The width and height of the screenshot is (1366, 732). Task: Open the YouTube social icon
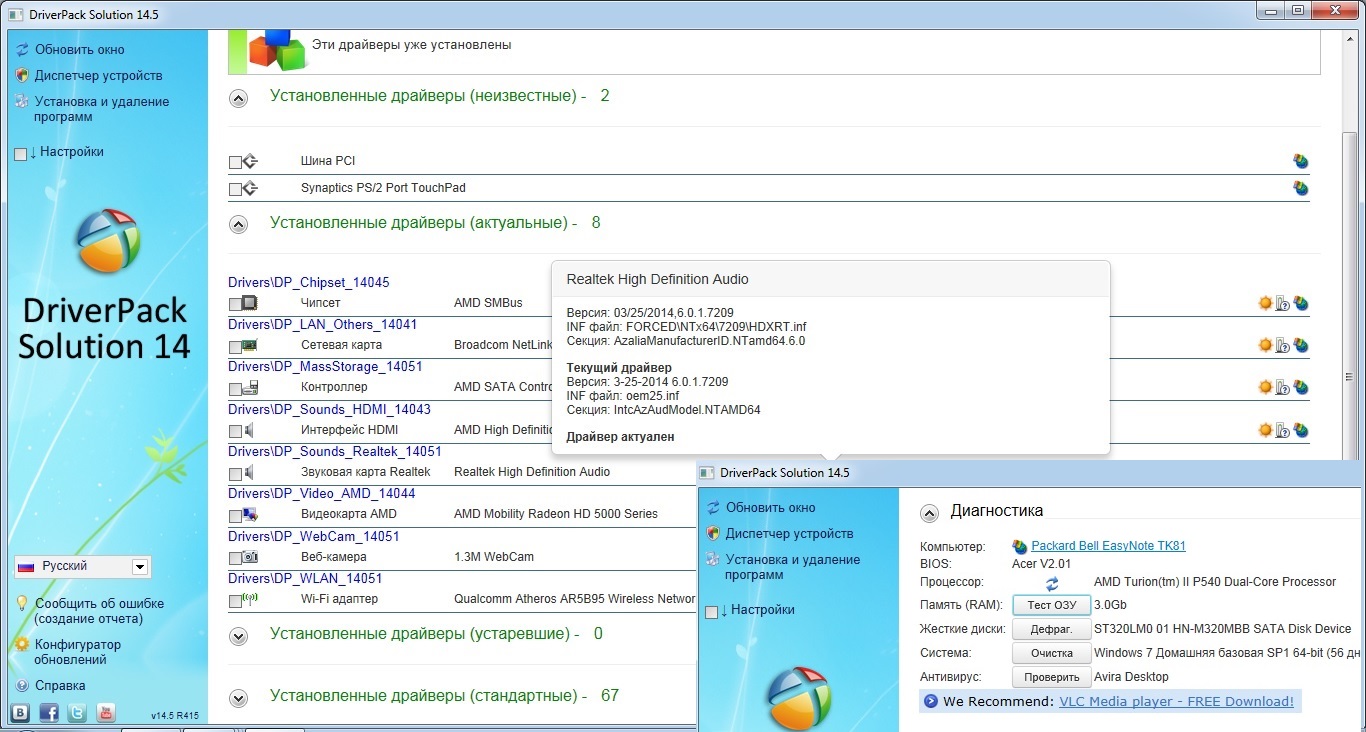(x=106, y=713)
